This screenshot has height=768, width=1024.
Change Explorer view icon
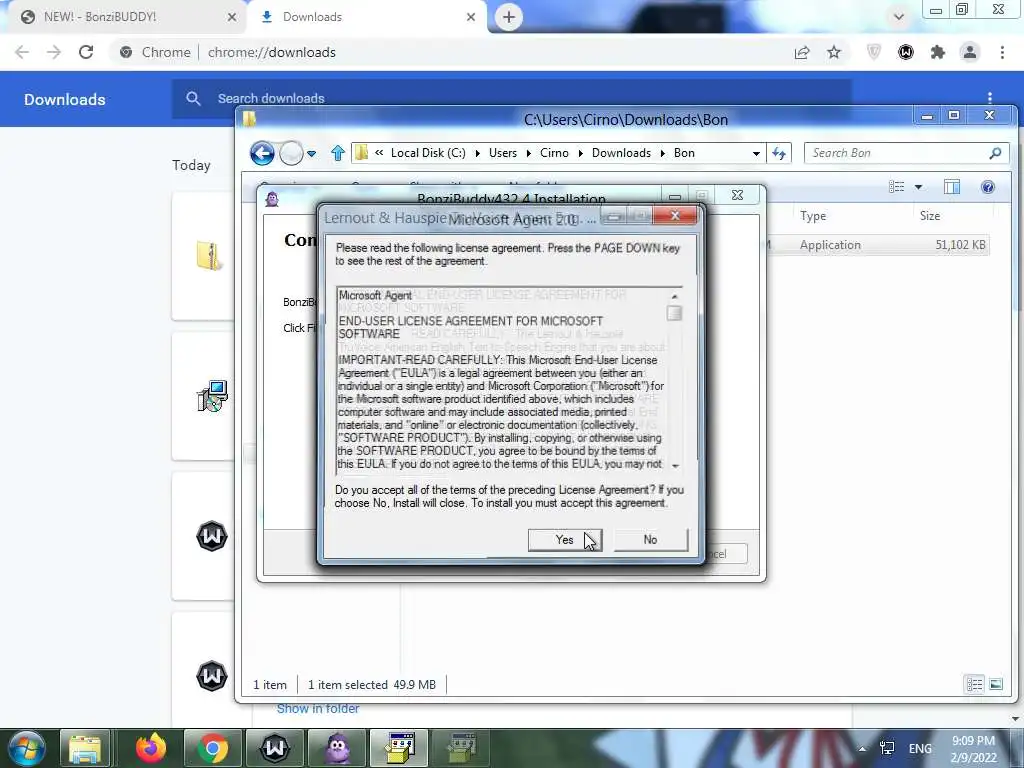[897, 187]
